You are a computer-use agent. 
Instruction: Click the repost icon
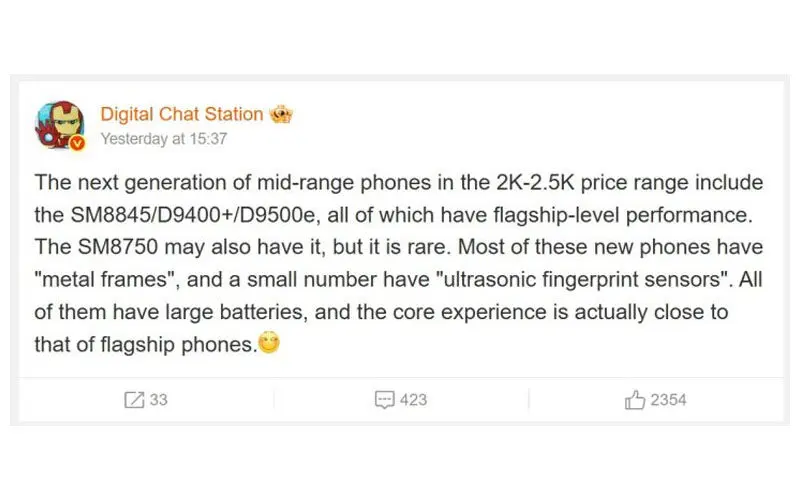(x=134, y=400)
